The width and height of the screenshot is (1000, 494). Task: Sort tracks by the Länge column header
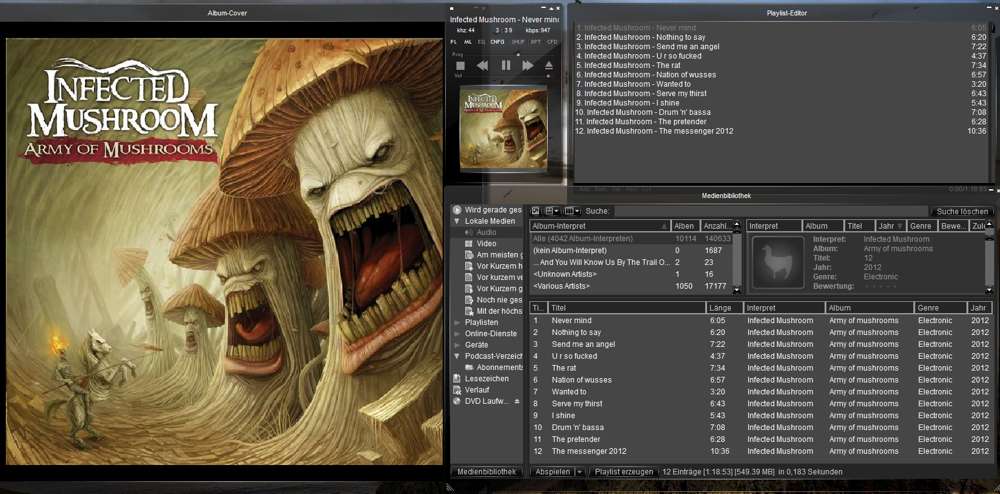pos(718,308)
